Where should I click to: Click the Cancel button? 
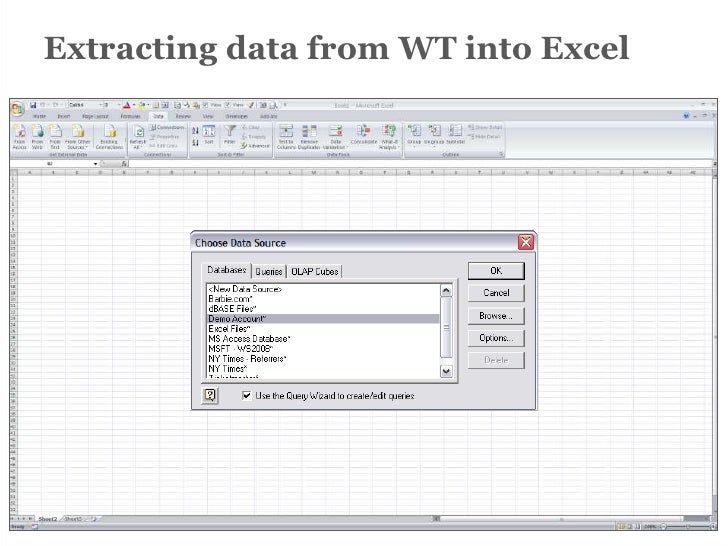click(496, 293)
